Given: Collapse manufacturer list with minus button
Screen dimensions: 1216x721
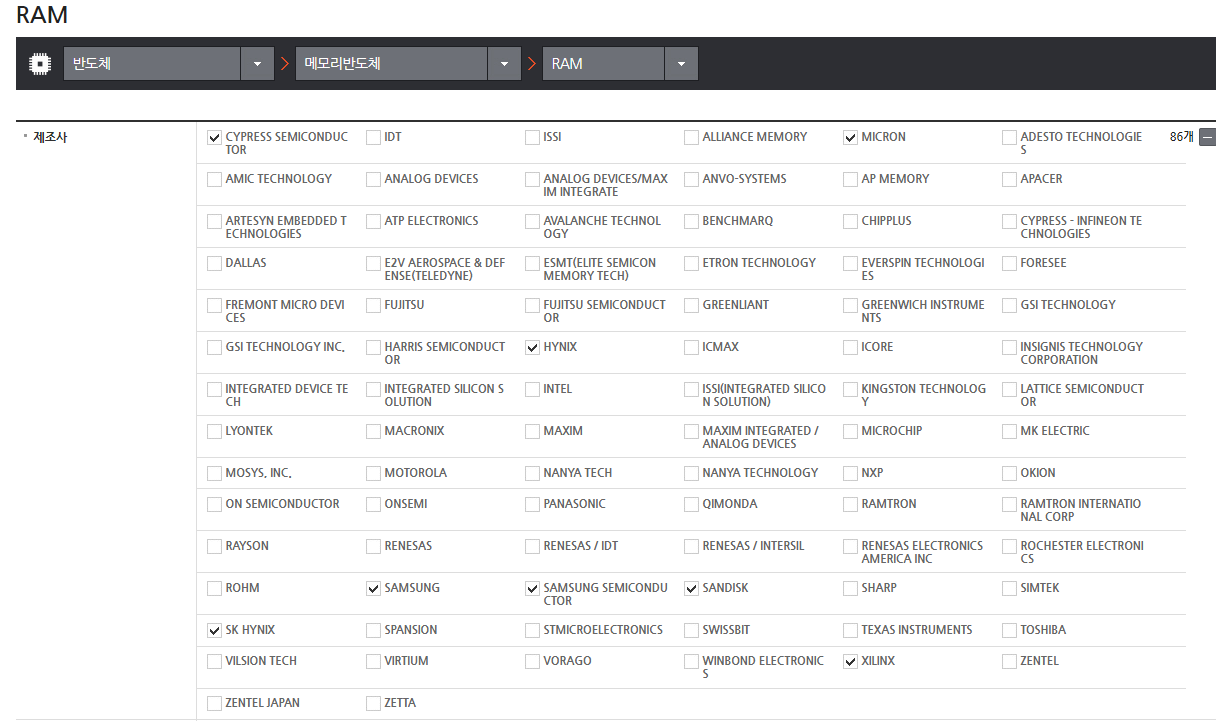Looking at the screenshot, I should click(1207, 137).
